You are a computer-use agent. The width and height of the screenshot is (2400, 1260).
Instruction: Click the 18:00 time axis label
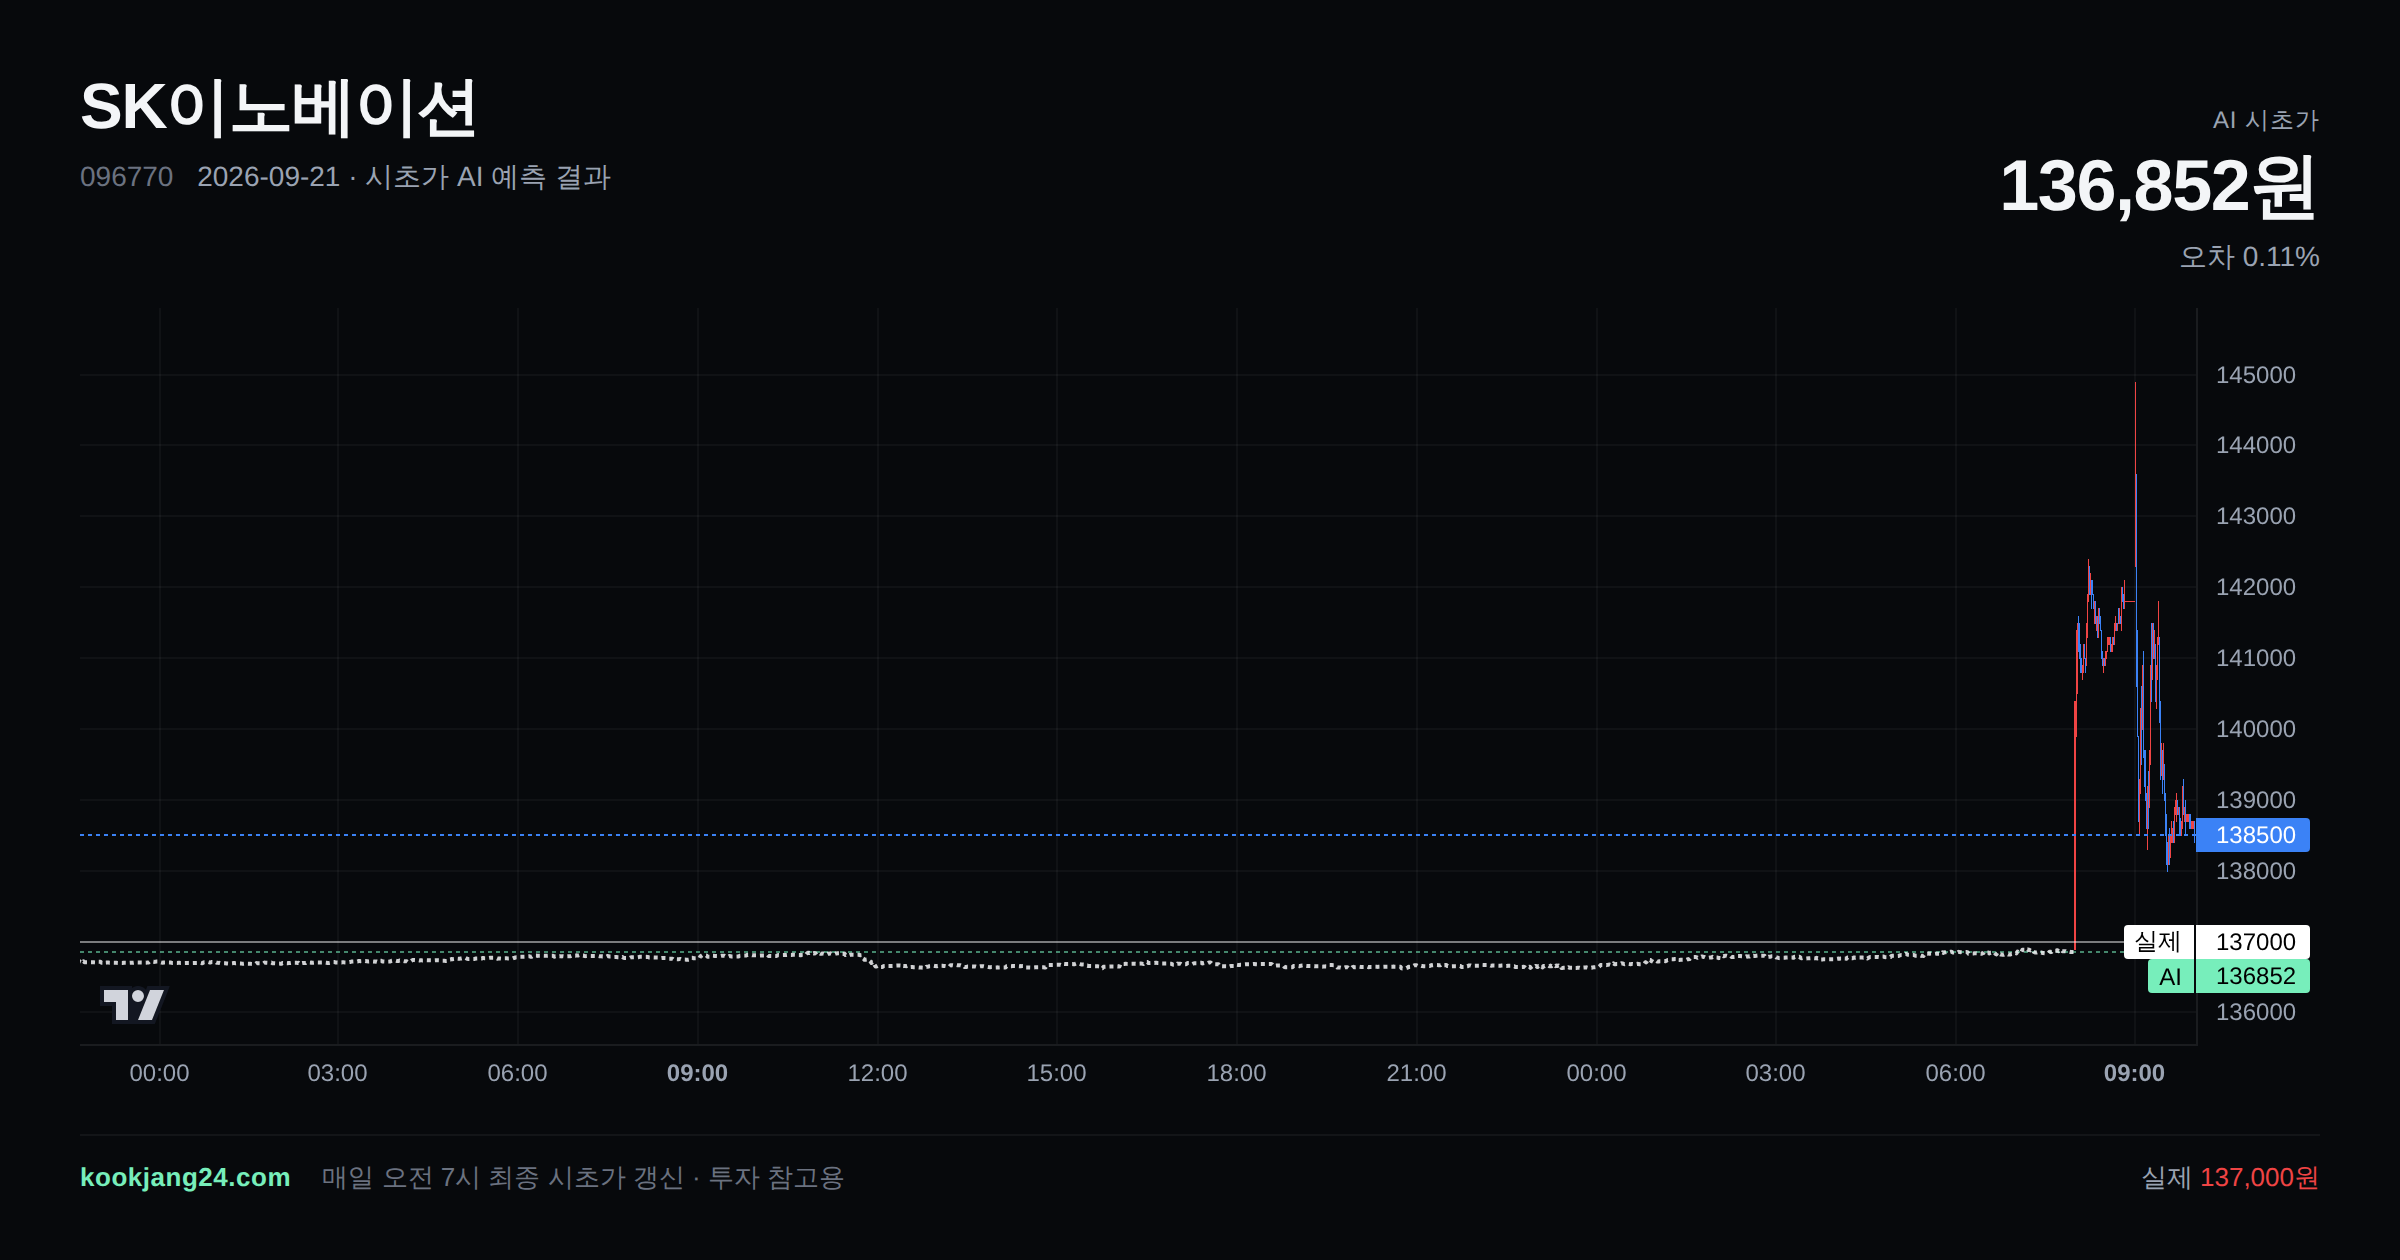[1236, 1073]
